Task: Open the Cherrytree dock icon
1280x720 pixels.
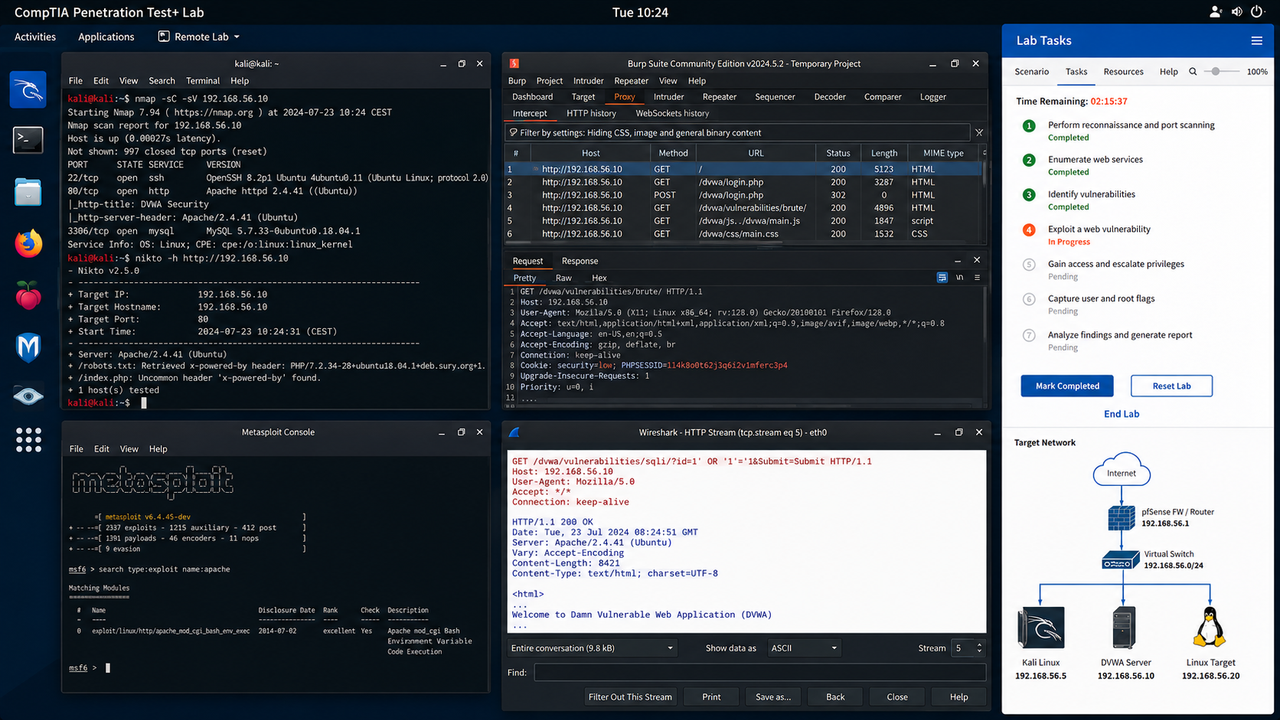Action: (x=28, y=295)
